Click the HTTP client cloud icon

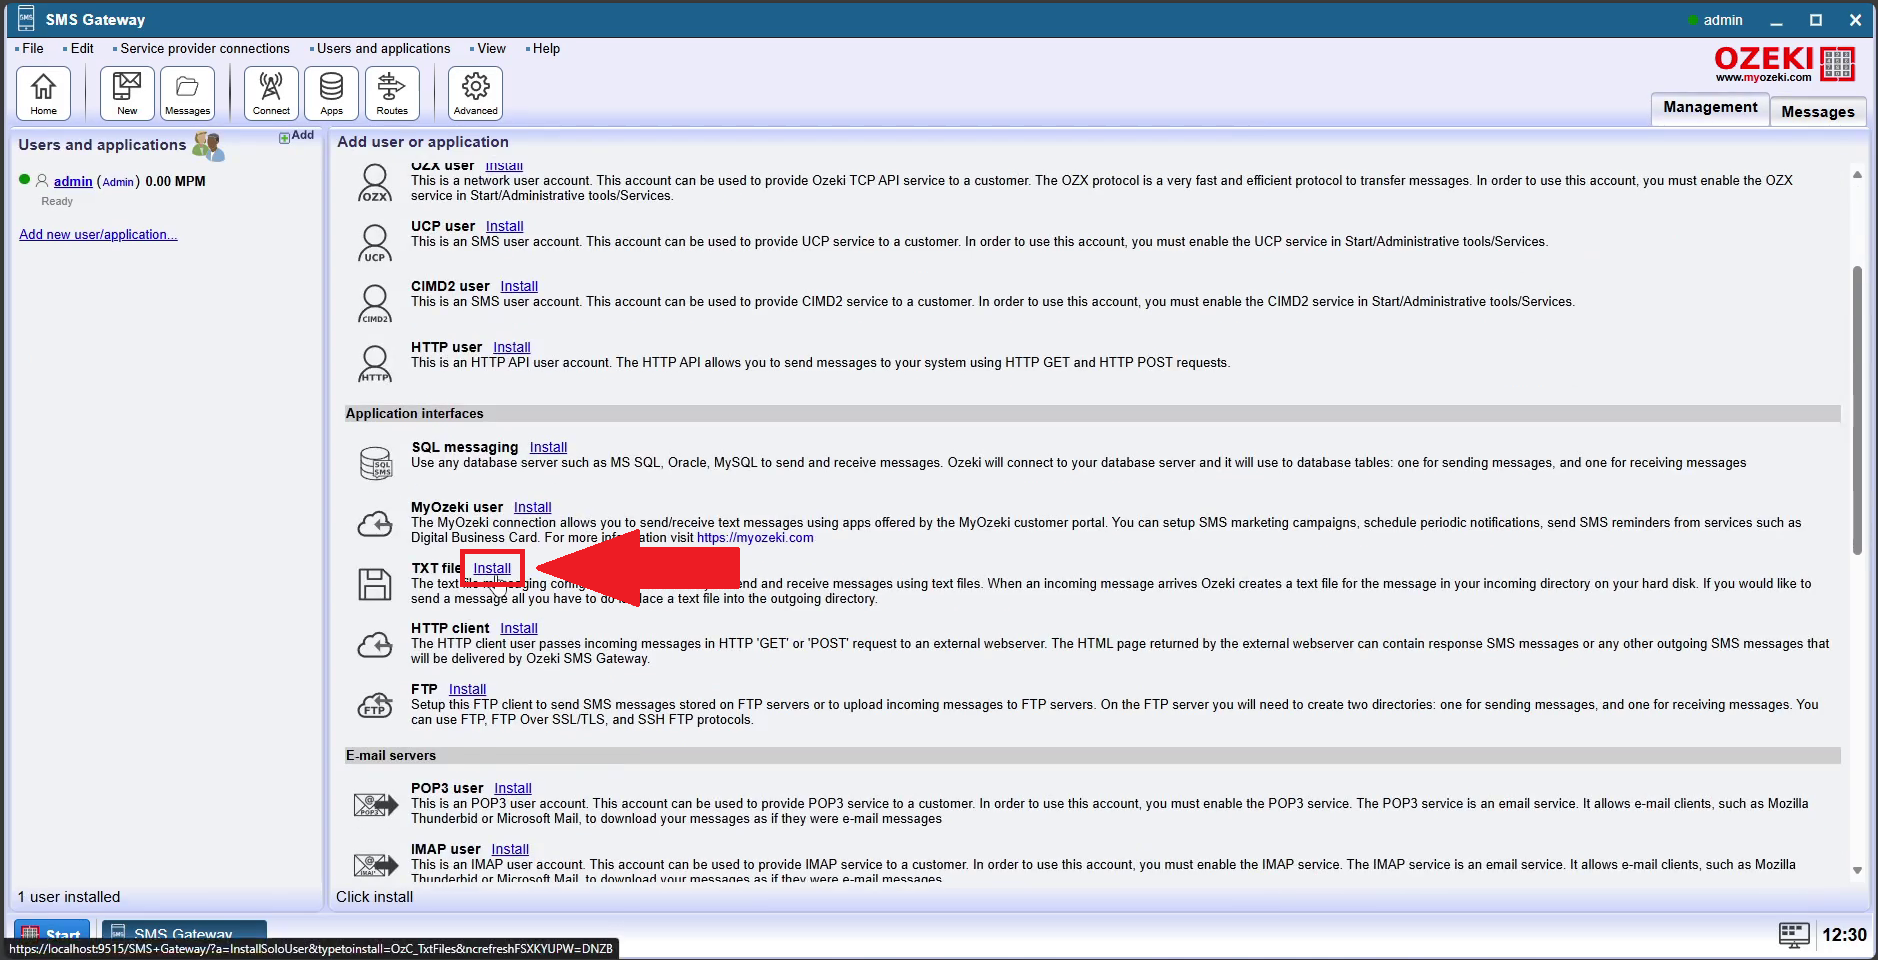[375, 645]
